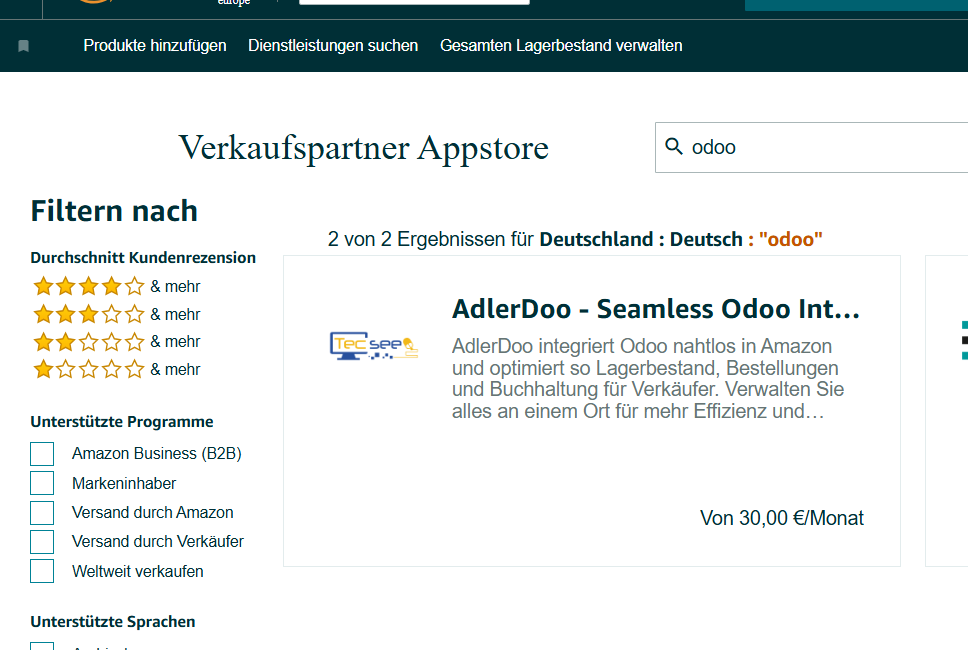Enable the Markeninhaber filter checkbox
The height and width of the screenshot is (650, 968).
pos(42,484)
